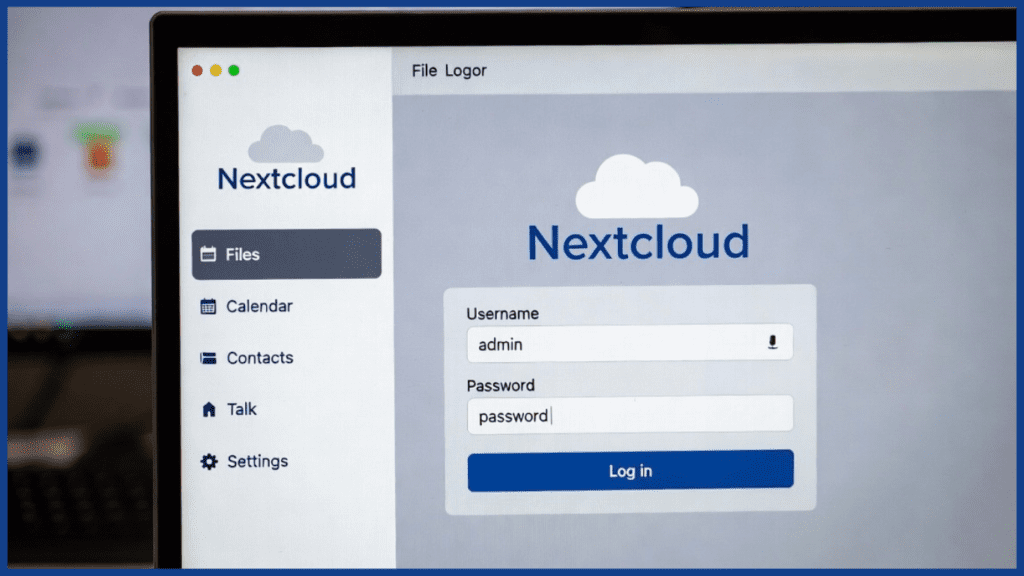Click the Contacts icon in the sidebar
This screenshot has height=576, width=1024.
click(207, 357)
